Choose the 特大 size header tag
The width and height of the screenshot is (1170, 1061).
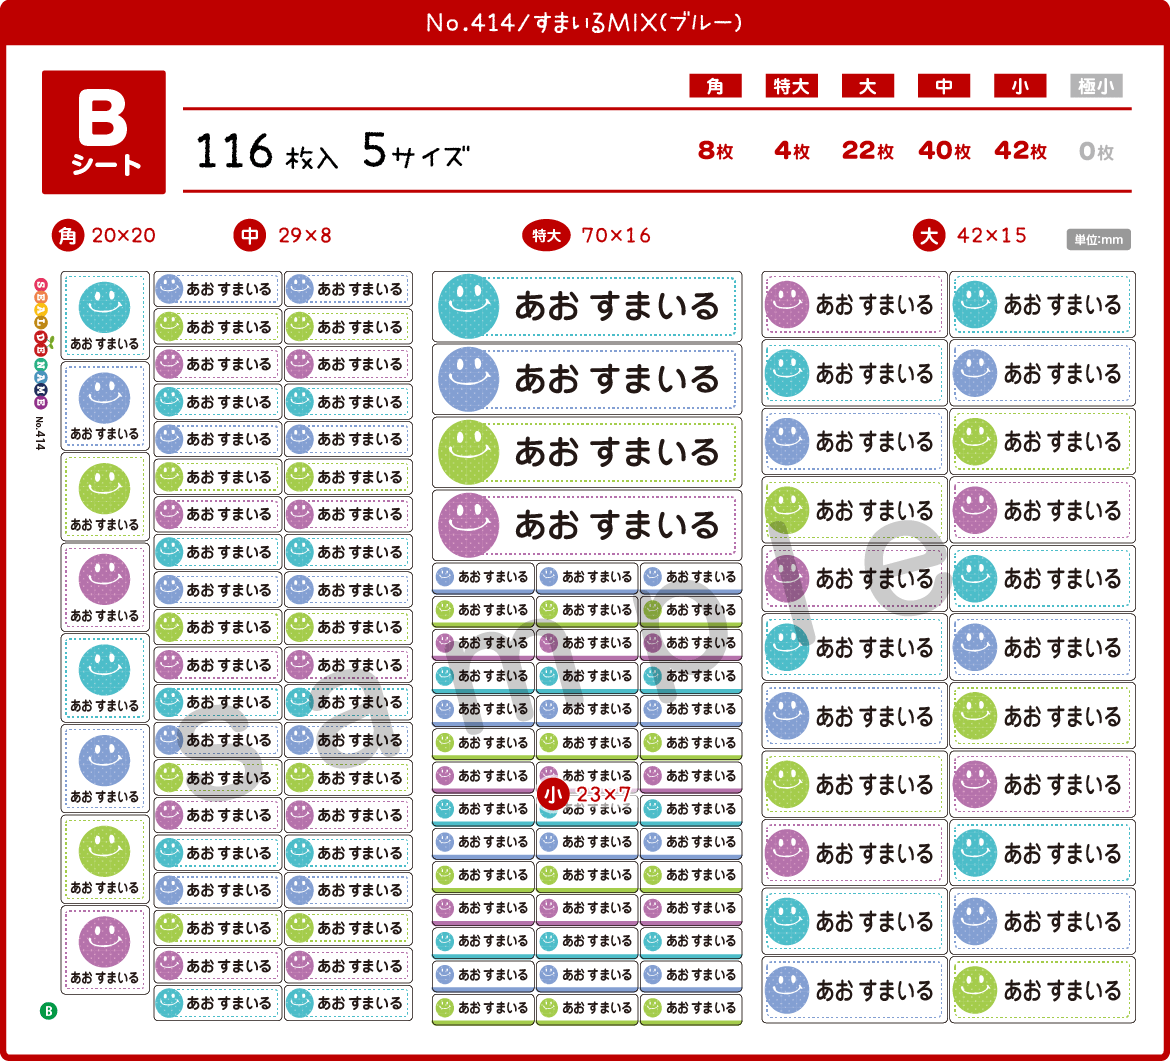point(792,87)
